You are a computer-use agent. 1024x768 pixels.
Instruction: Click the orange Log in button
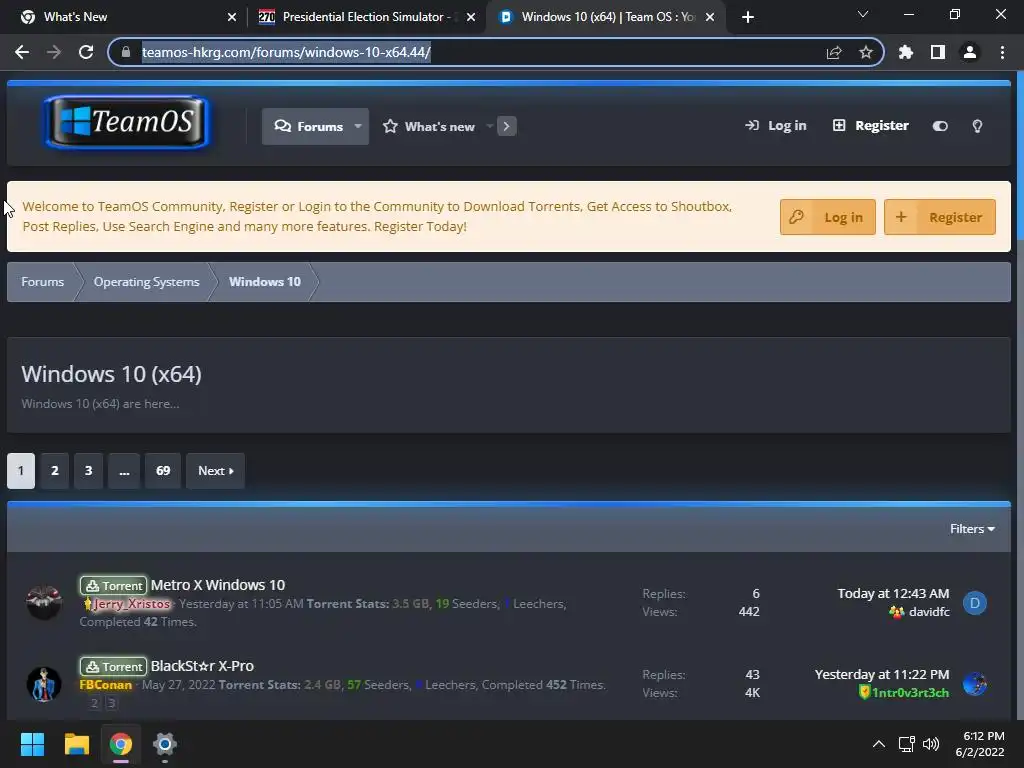pyautogui.click(x=827, y=217)
